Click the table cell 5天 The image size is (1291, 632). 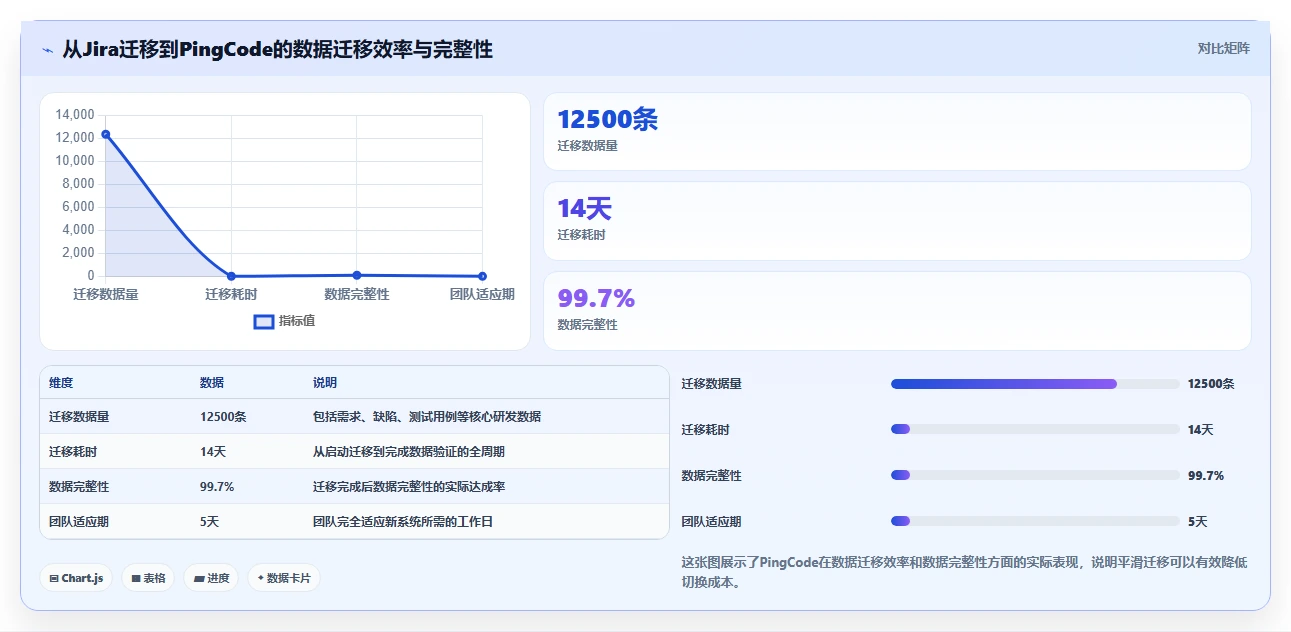[x=210, y=522]
